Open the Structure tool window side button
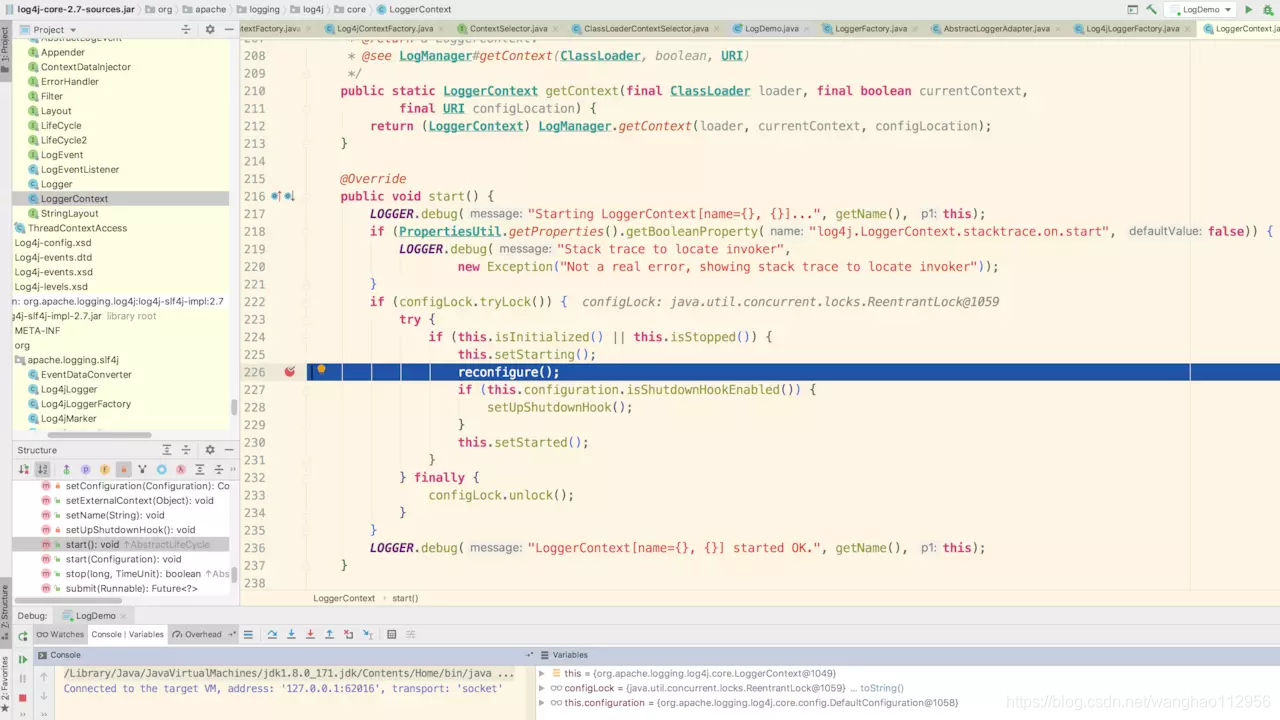Viewport: 1280px width, 720px height. 5,614
